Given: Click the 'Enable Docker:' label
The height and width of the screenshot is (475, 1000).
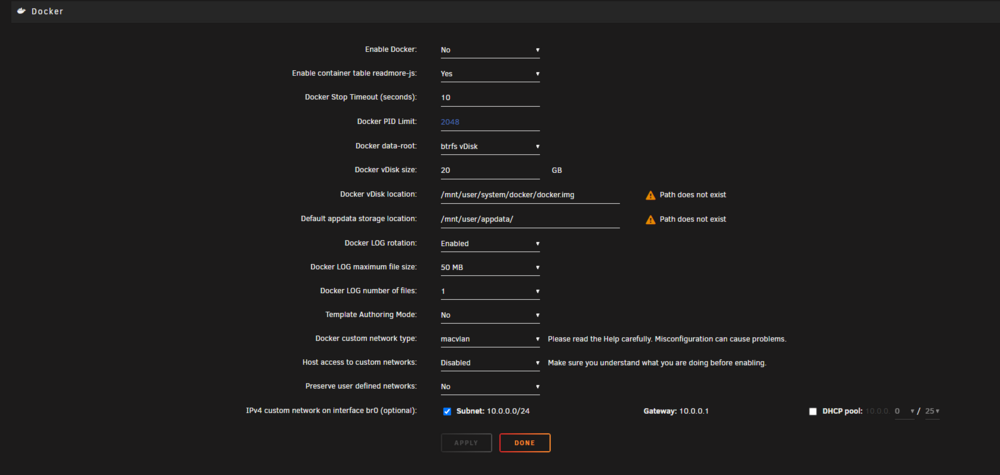Looking at the screenshot, I should tap(391, 49).
